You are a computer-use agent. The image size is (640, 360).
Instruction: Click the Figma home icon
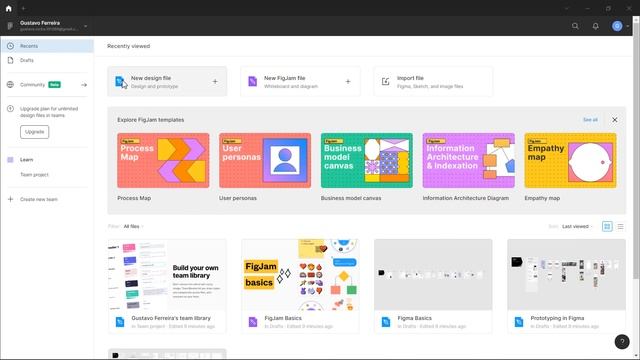coord(9,8)
